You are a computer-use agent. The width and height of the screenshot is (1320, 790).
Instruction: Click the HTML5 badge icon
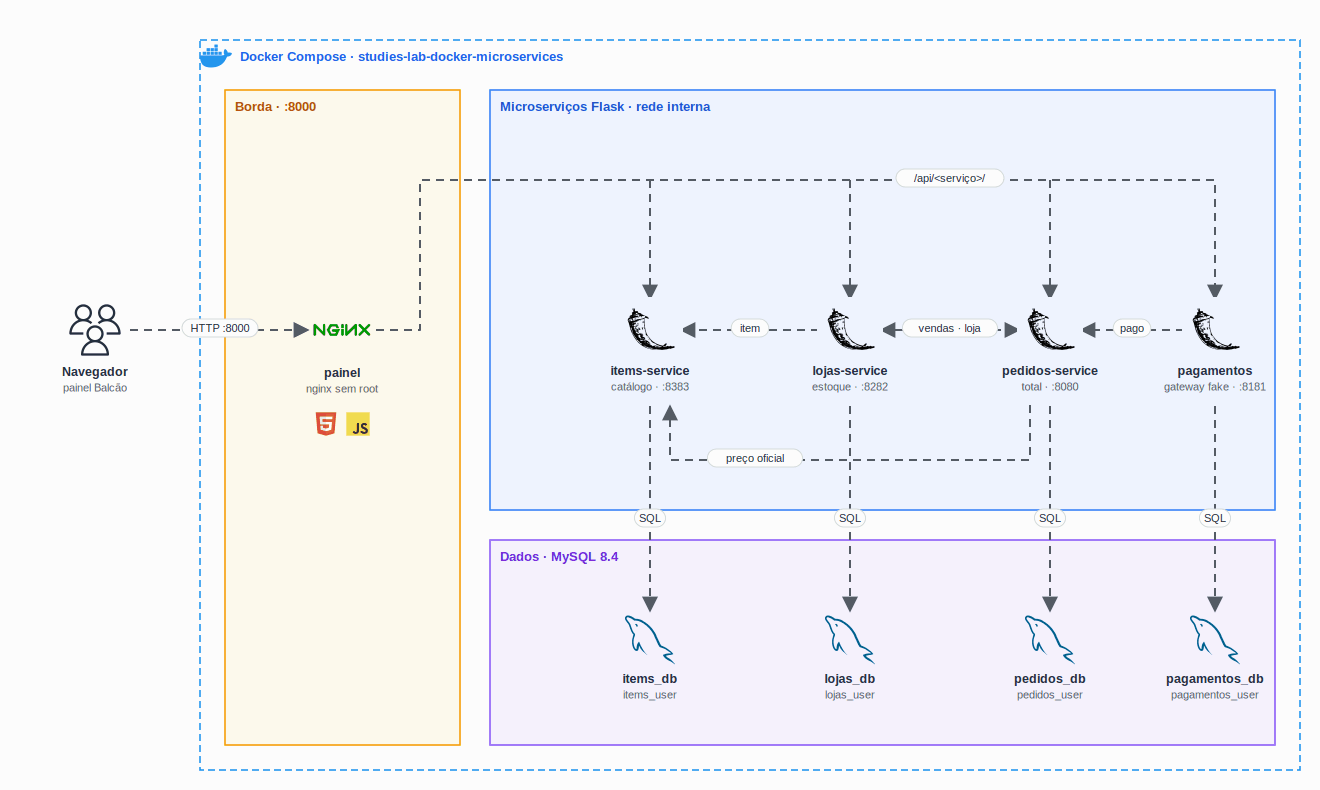click(x=324, y=424)
